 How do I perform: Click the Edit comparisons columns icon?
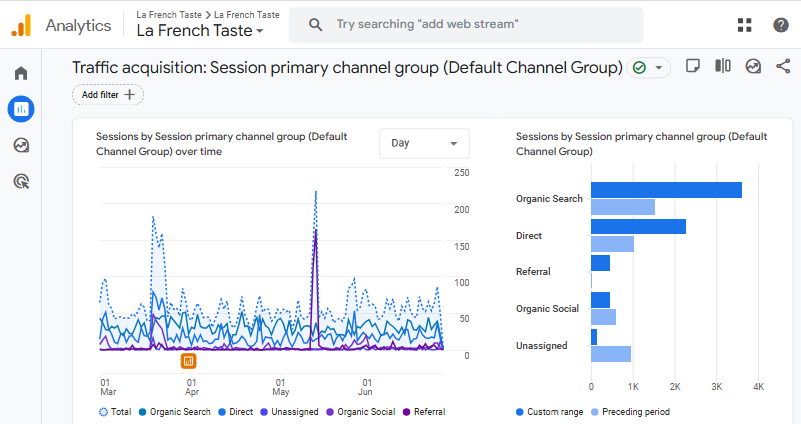point(723,66)
